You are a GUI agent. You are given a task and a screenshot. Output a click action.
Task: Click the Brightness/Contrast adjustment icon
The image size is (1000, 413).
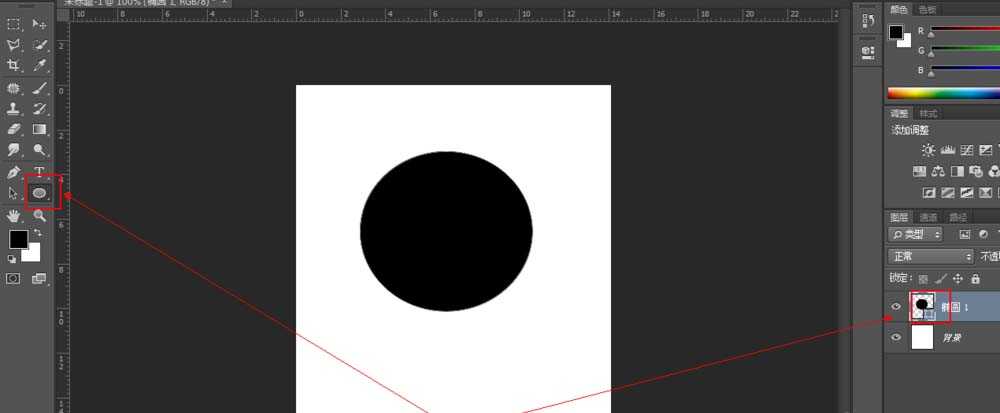pos(929,150)
